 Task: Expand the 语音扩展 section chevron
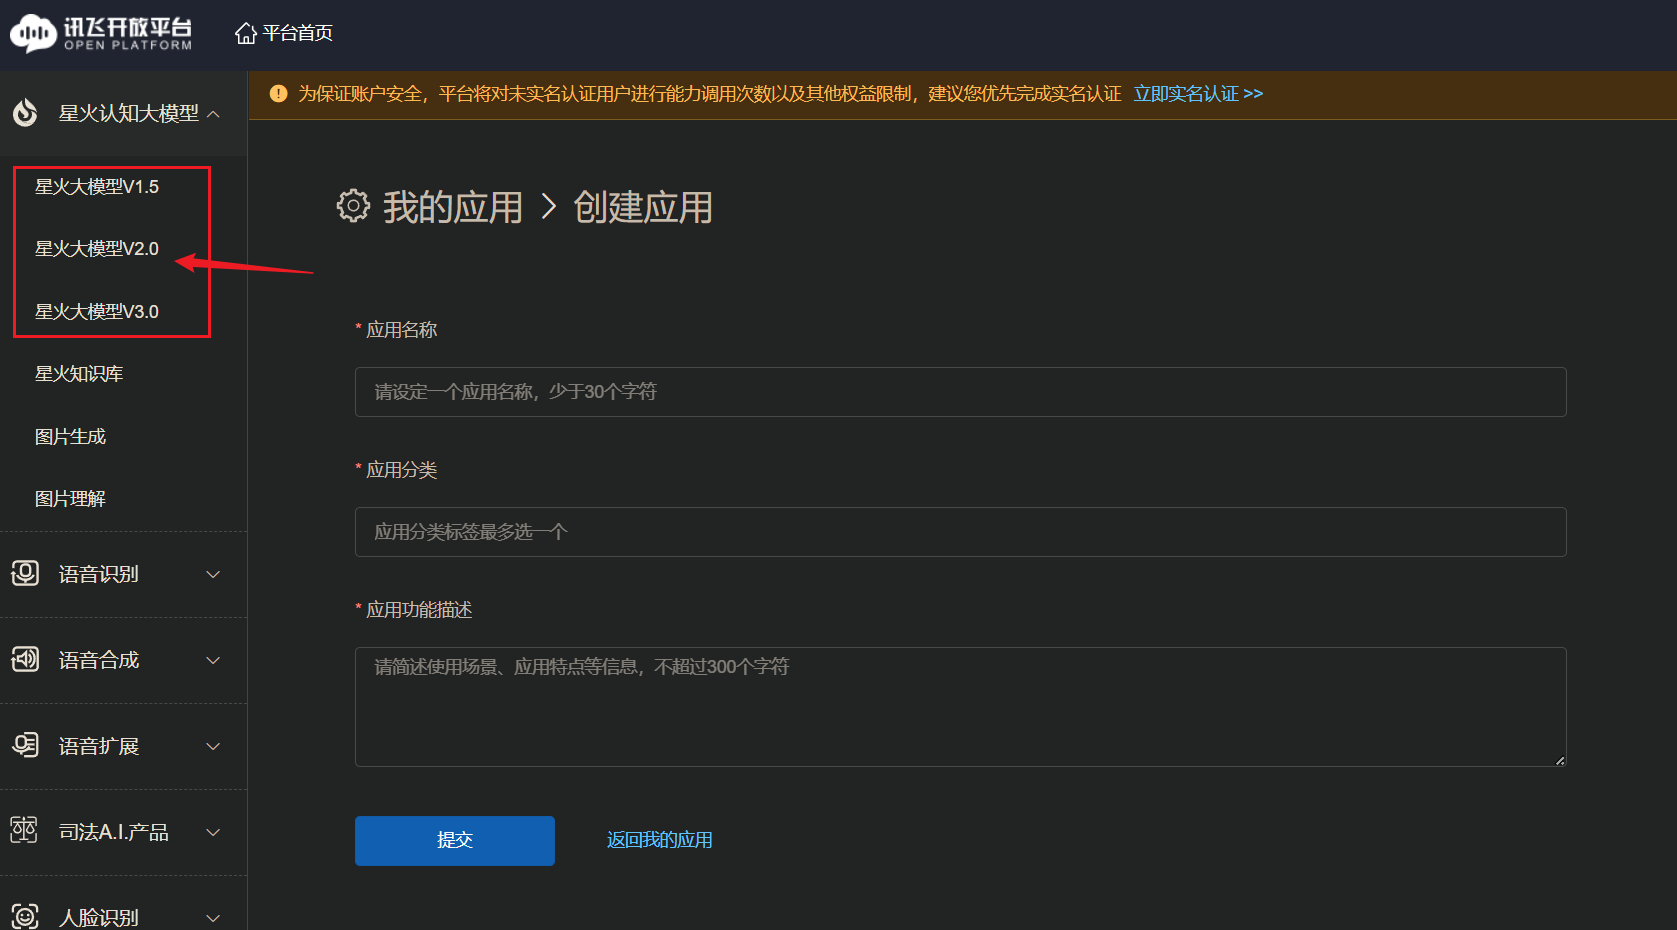213,746
